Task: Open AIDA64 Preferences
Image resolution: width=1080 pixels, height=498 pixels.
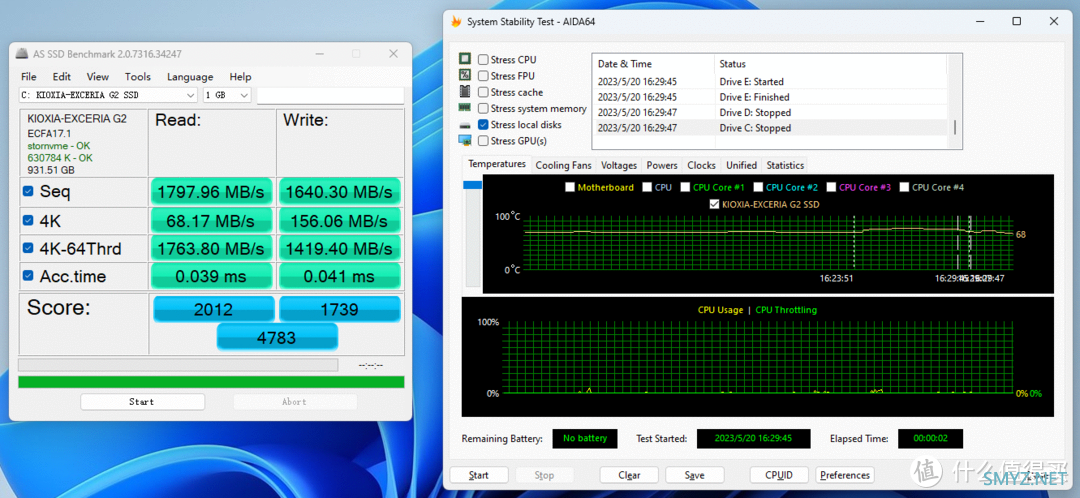Action: pos(845,475)
